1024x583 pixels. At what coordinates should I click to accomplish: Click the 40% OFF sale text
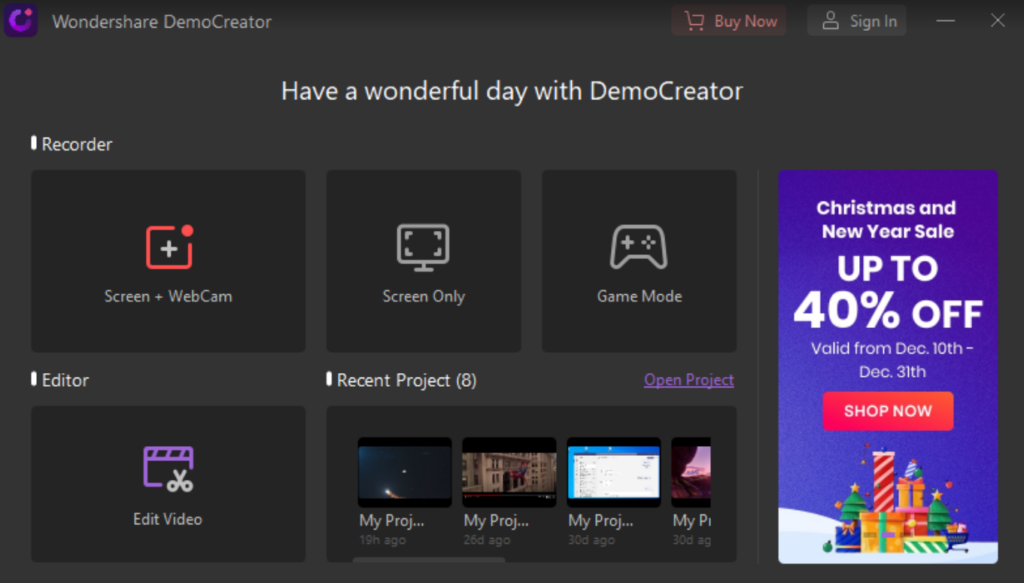888,312
